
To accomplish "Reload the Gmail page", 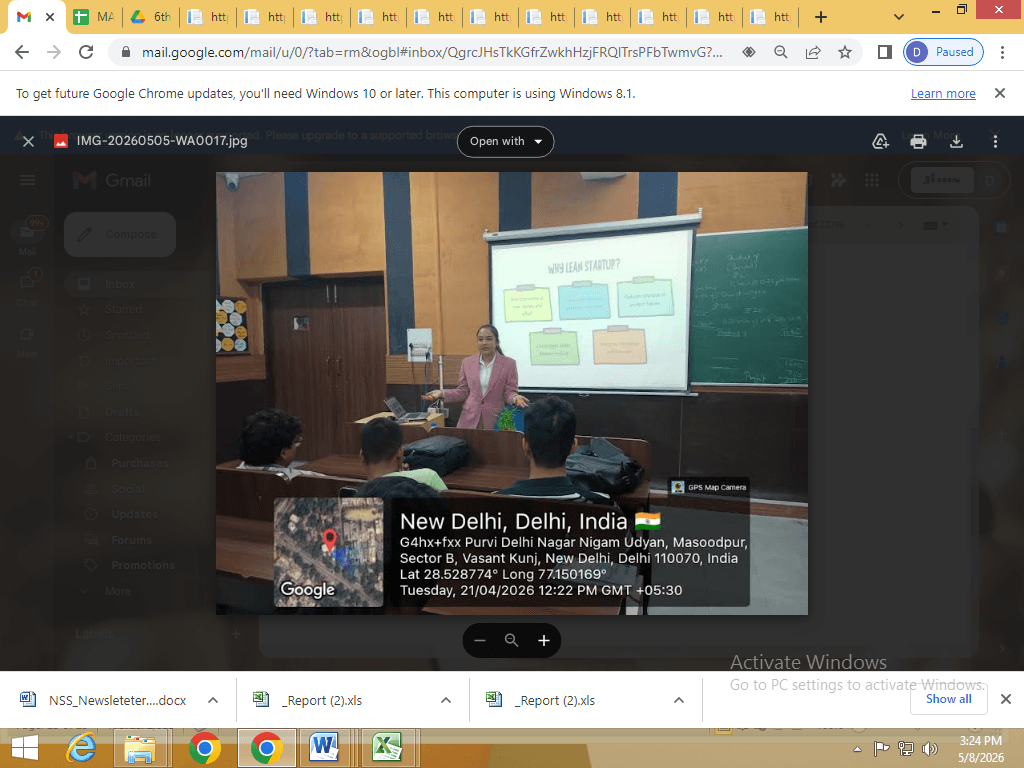I will 86,52.
